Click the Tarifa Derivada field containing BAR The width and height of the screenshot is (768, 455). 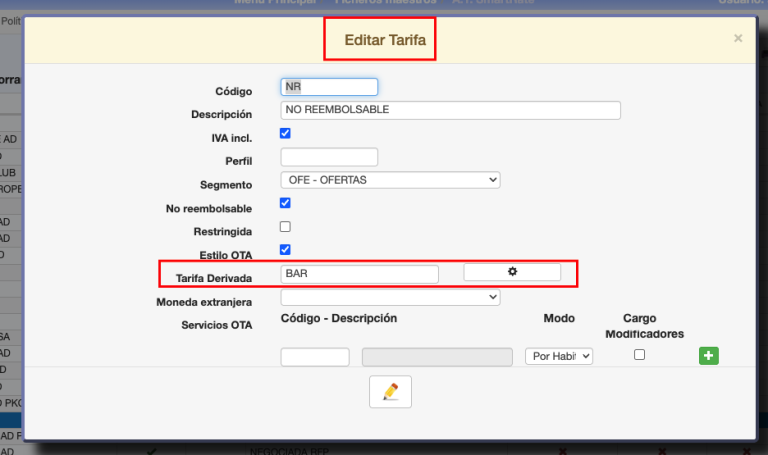[360, 273]
